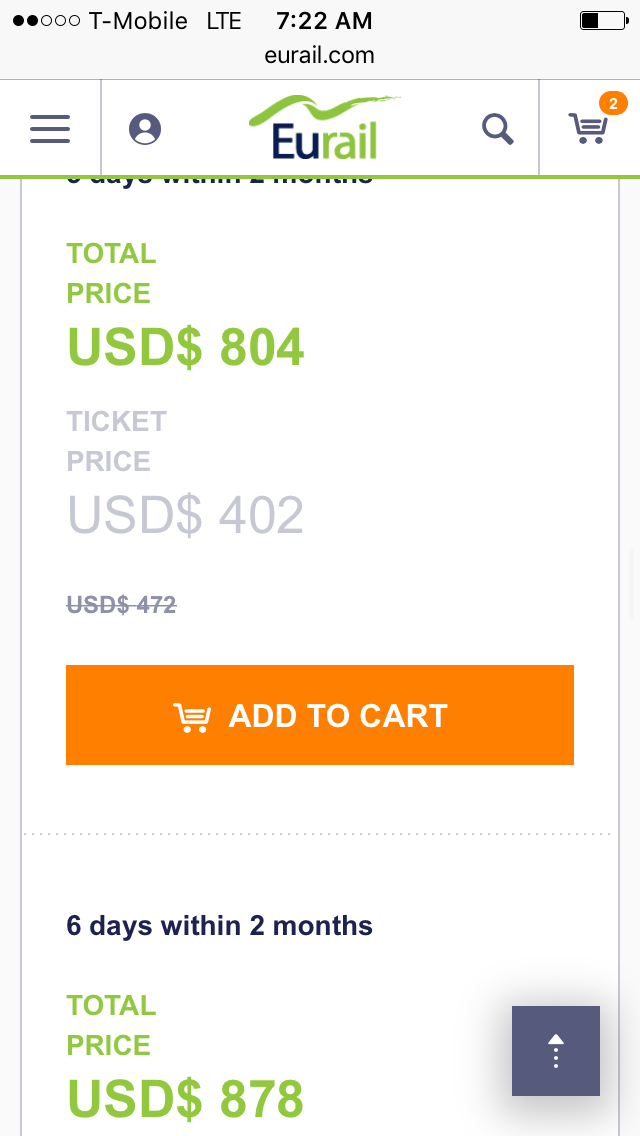Tap the cart icon inside Add to Cart
Screen dimensions: 640x1136
click(x=191, y=716)
